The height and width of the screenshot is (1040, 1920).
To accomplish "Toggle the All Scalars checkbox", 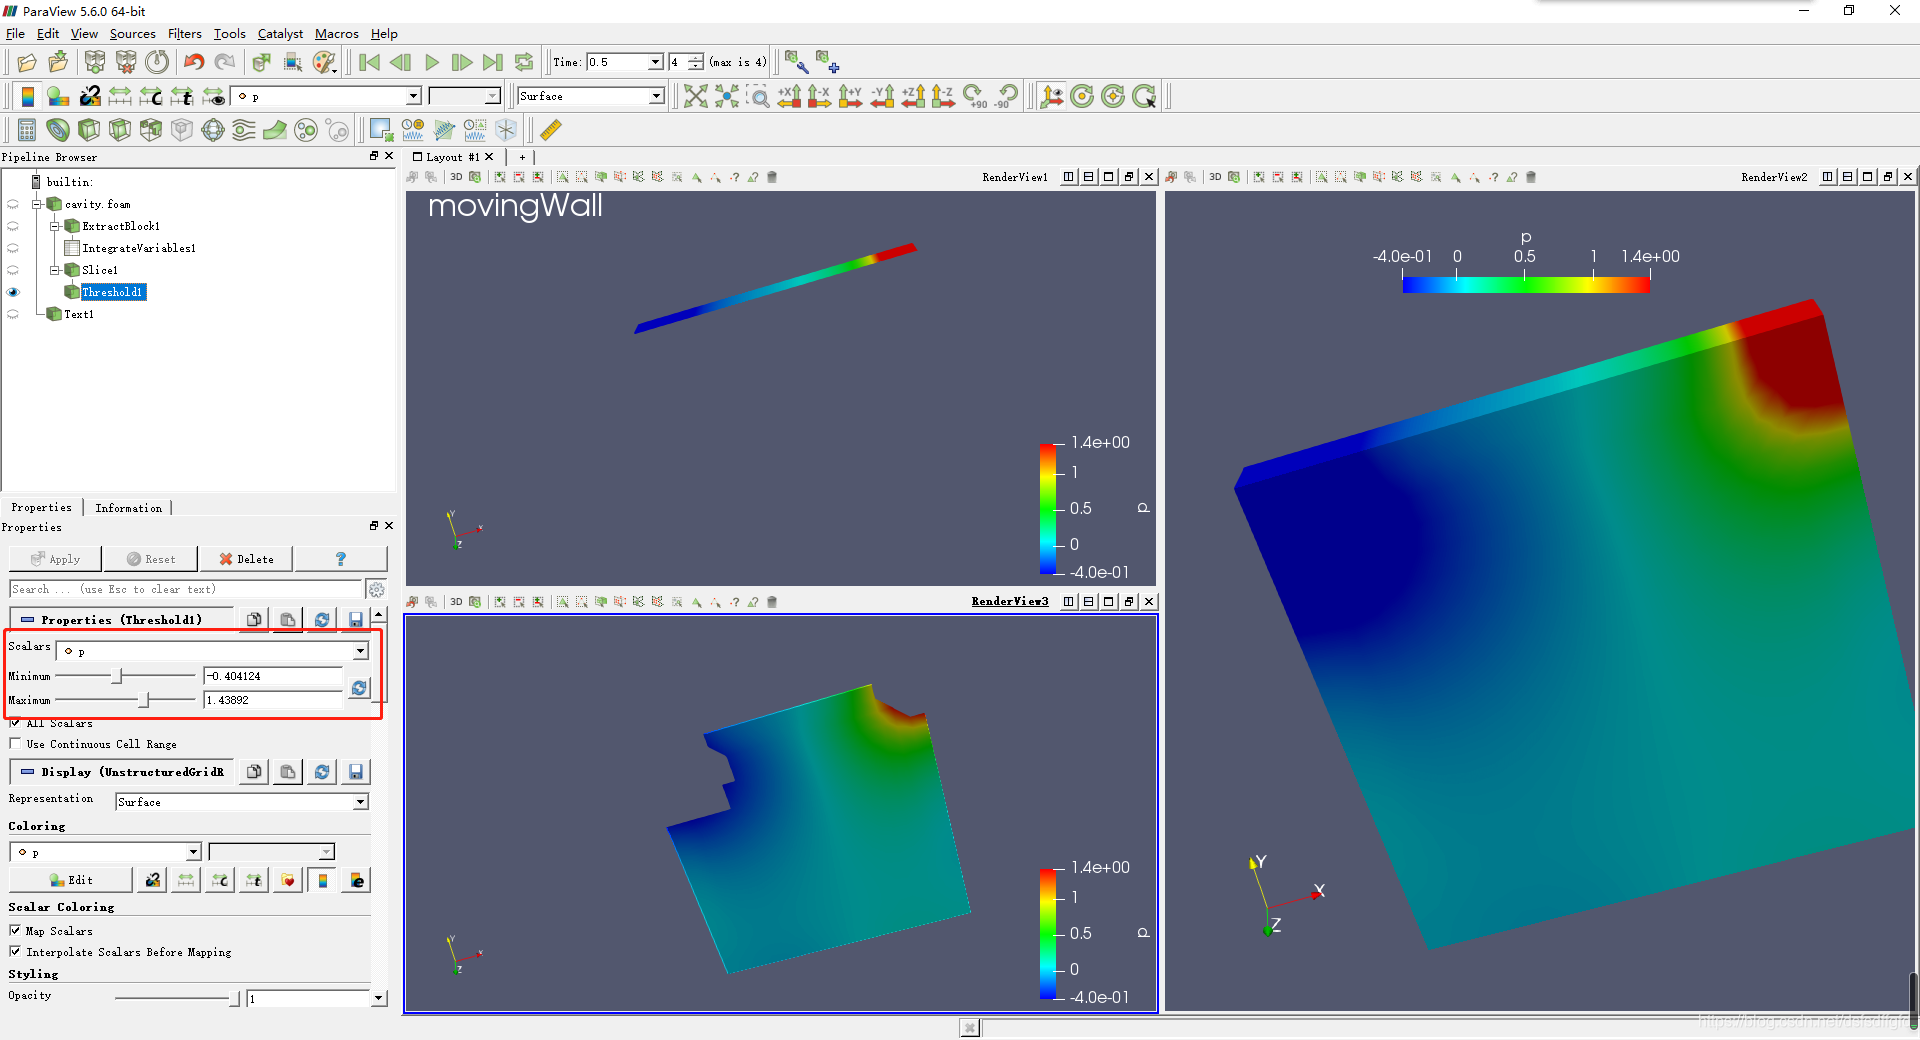I will [15, 722].
